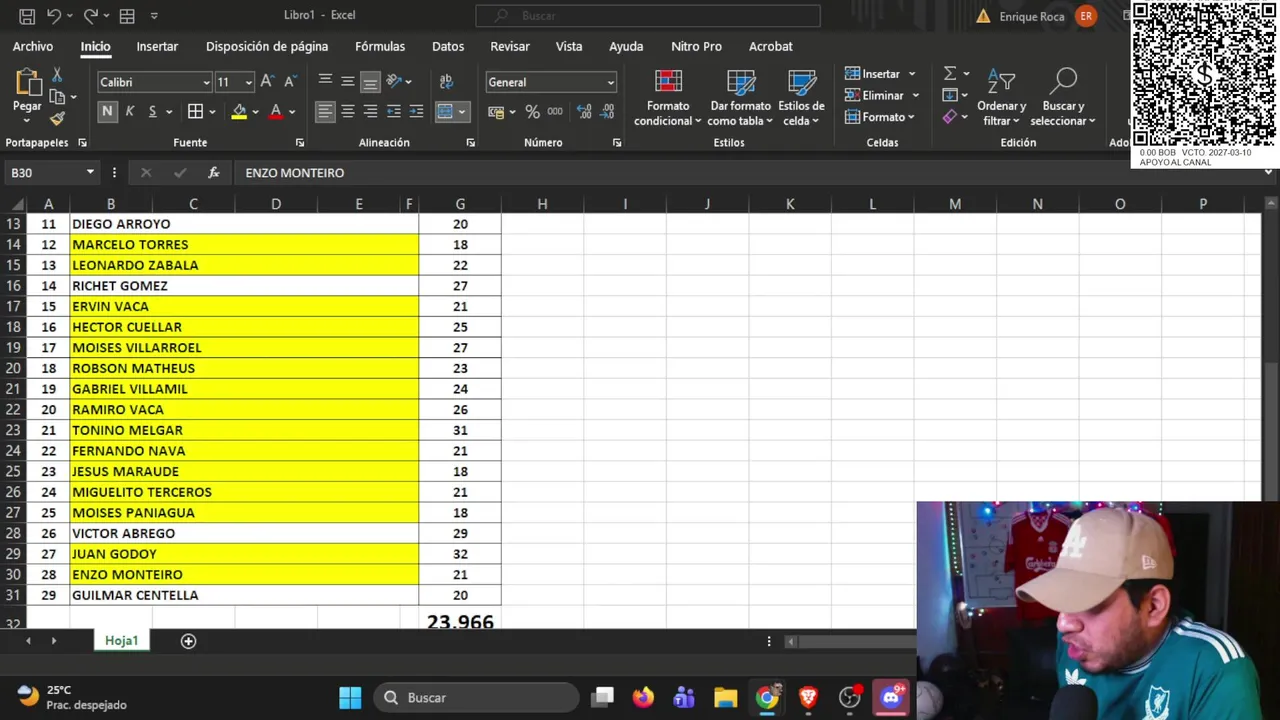Click Merge and Center icon
The width and height of the screenshot is (1280, 720).
click(446, 112)
